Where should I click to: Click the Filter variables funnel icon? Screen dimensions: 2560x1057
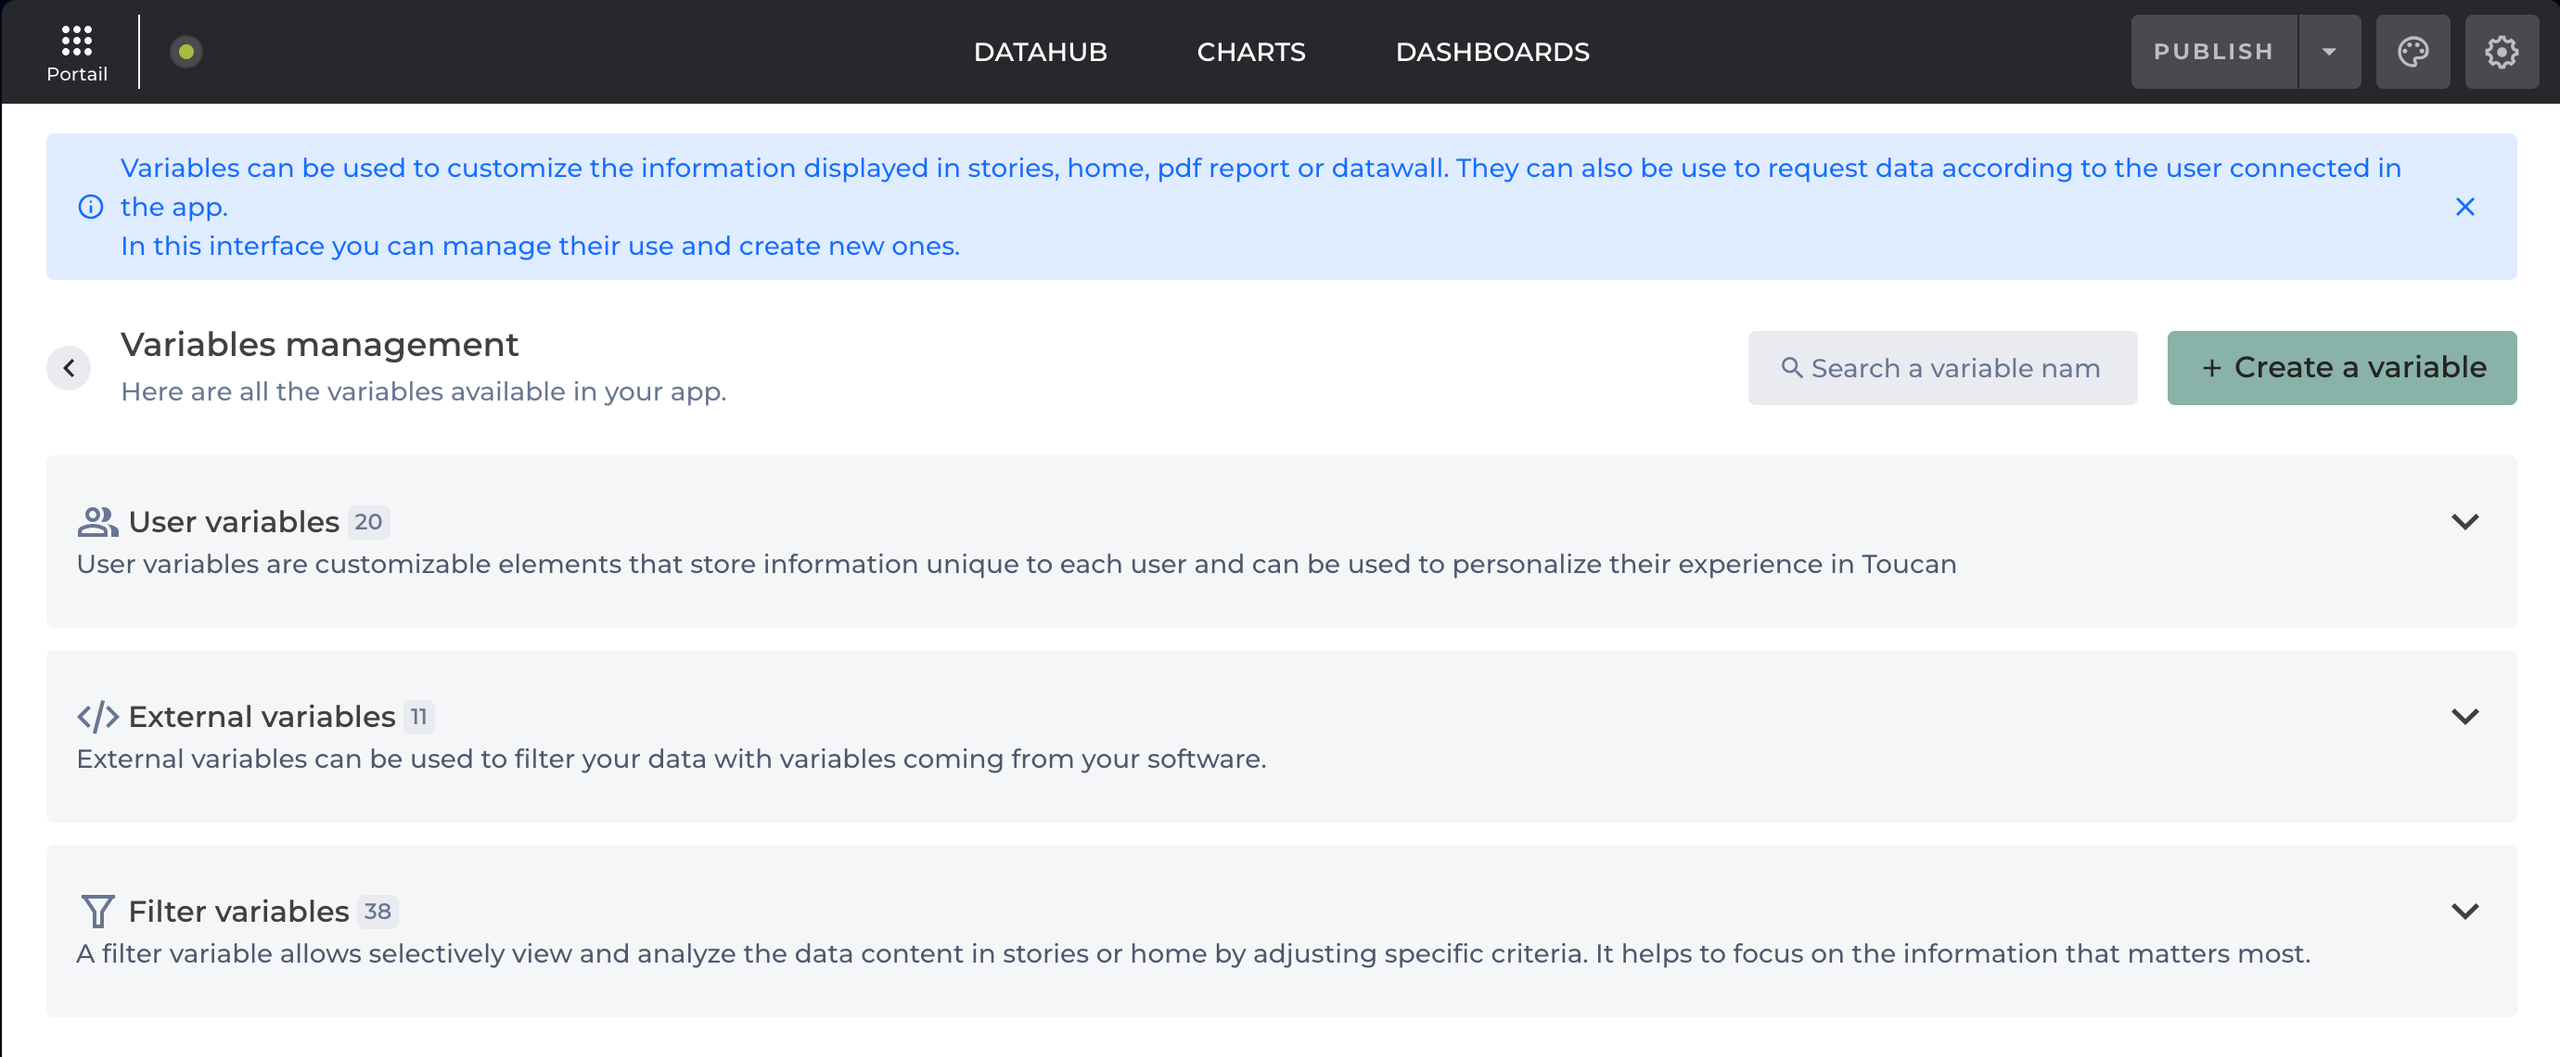[x=97, y=911]
